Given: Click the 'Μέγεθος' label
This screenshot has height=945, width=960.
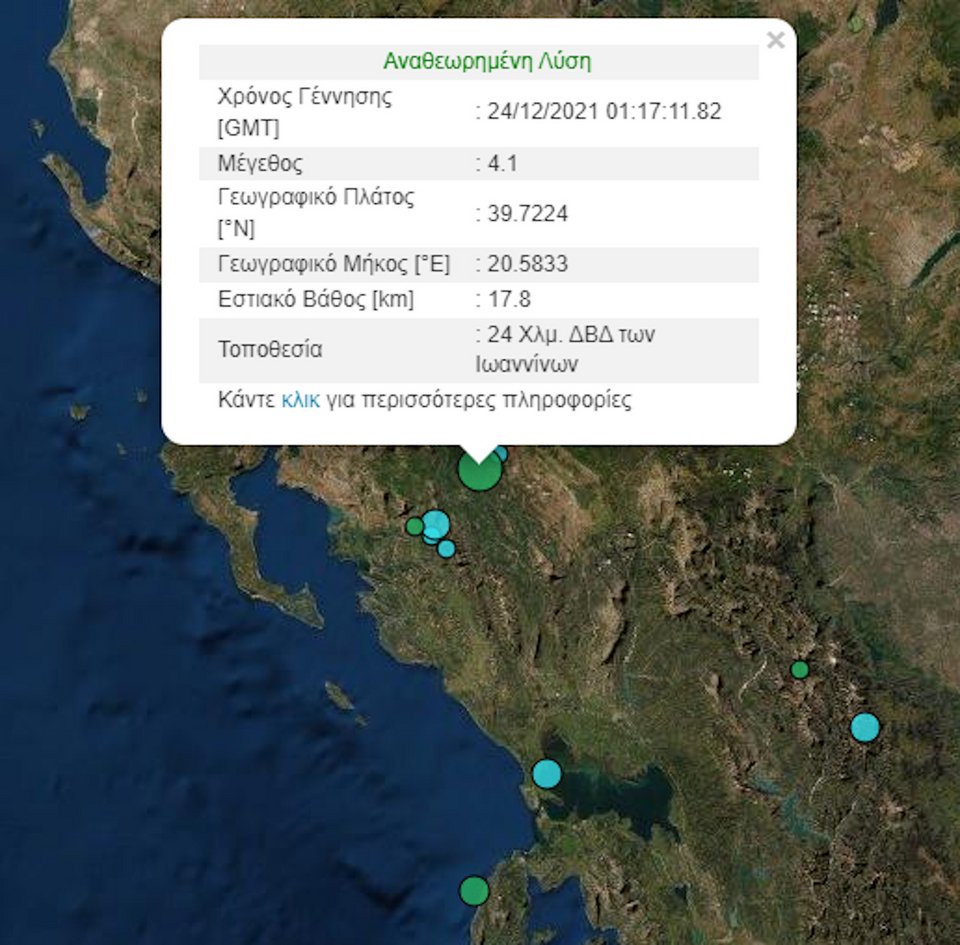Looking at the screenshot, I should [x=260, y=163].
